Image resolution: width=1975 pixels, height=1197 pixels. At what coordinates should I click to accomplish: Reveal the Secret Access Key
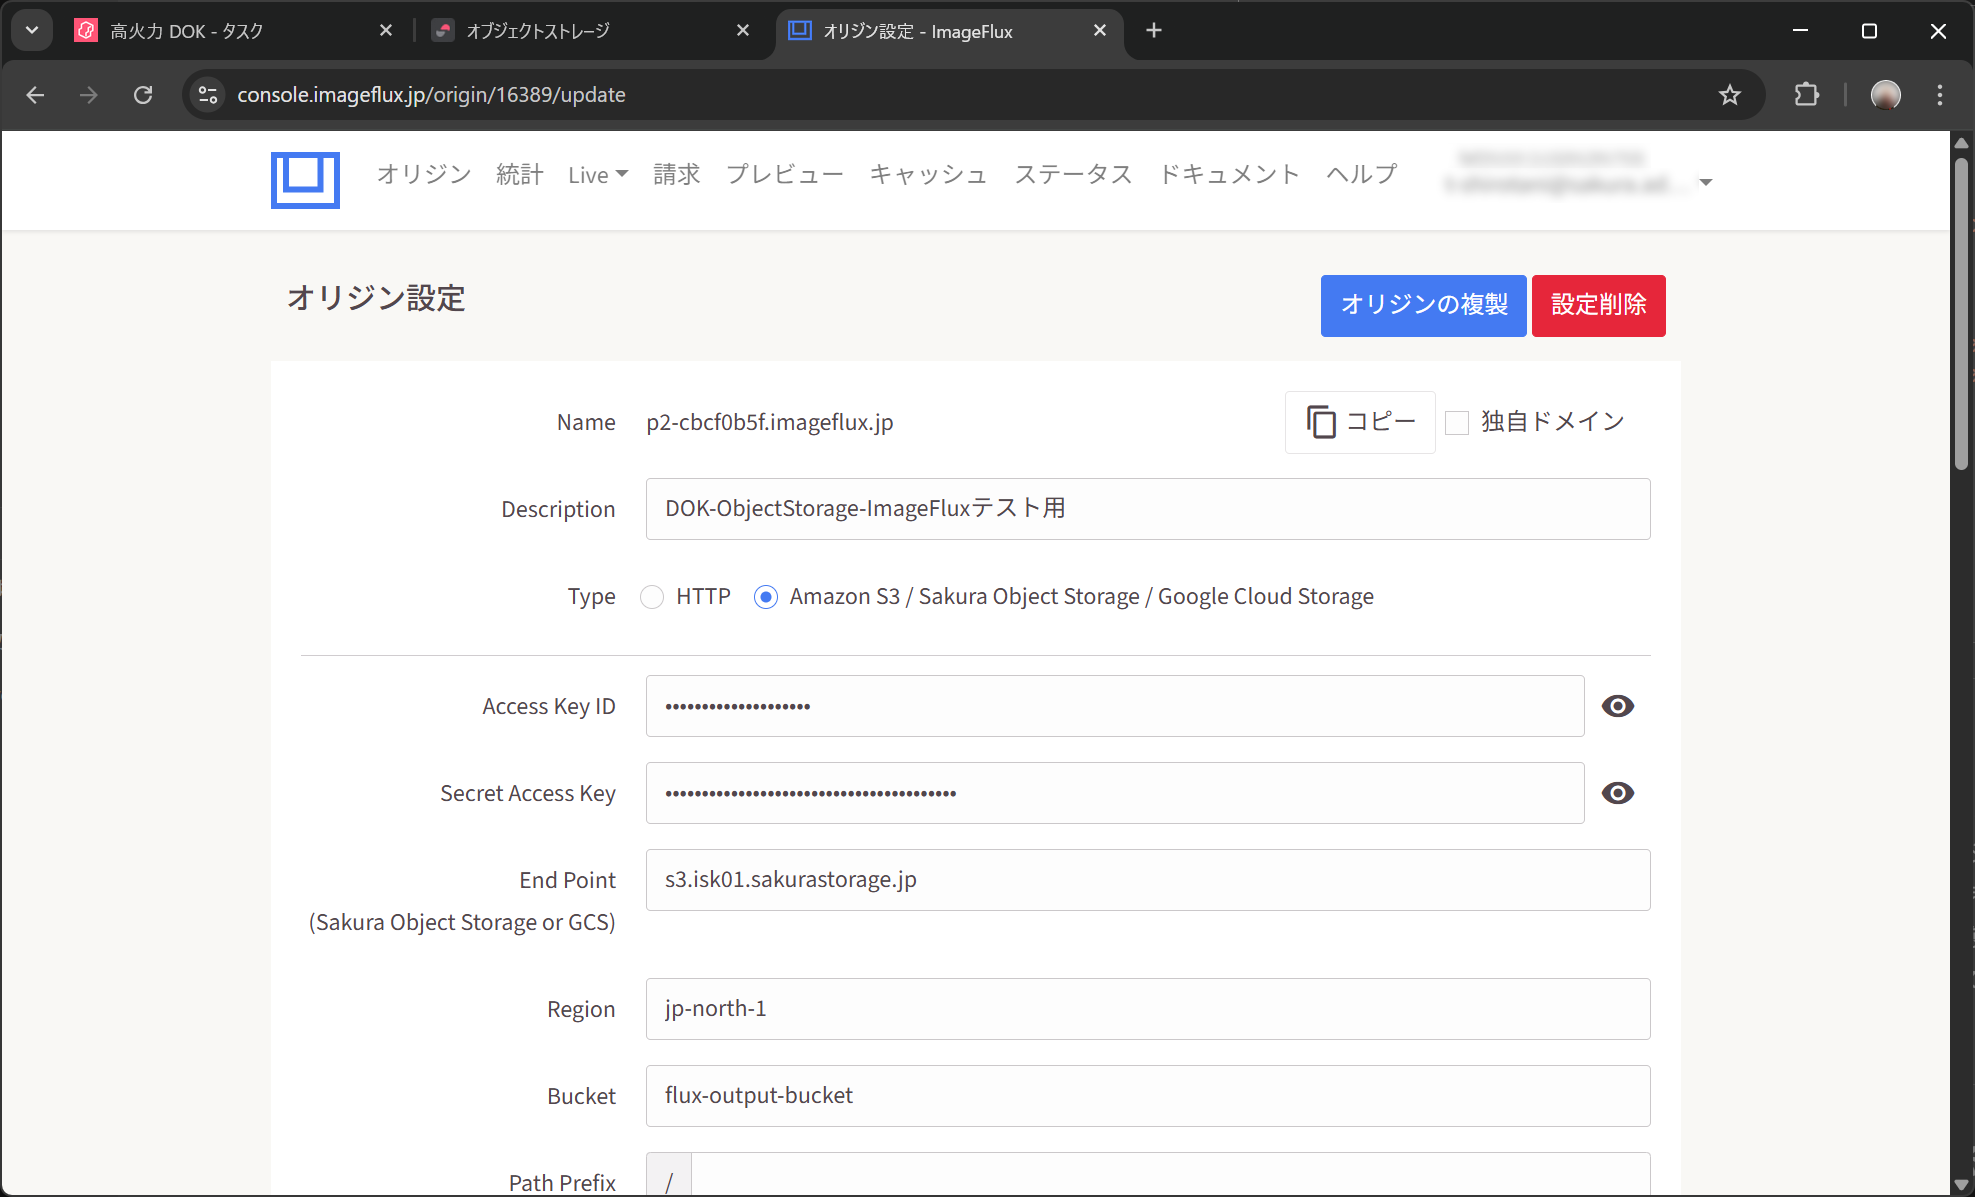[x=1617, y=793]
